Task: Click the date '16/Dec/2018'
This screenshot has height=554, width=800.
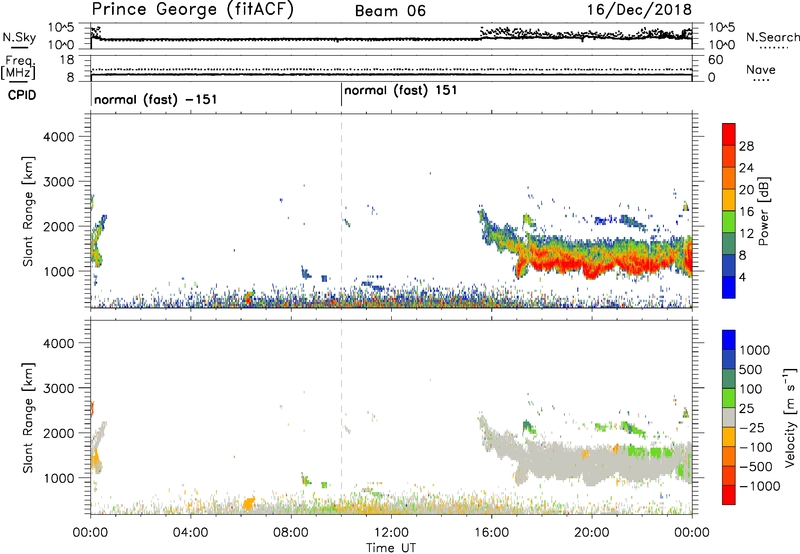Action: tap(639, 10)
